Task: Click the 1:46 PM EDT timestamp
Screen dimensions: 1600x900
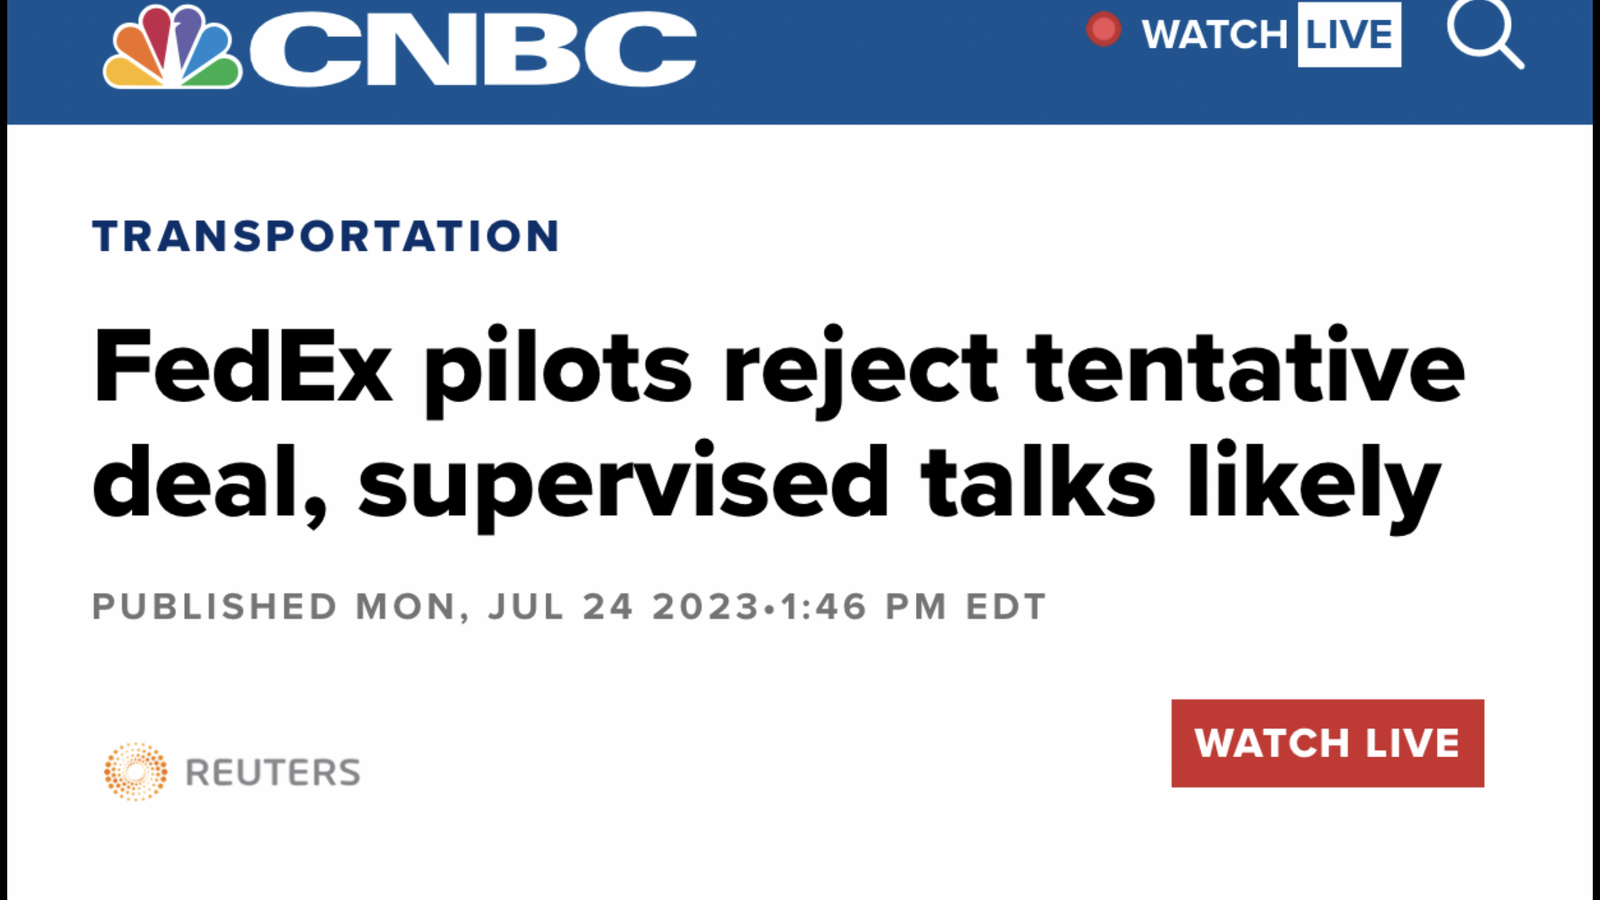Action: [x=913, y=607]
